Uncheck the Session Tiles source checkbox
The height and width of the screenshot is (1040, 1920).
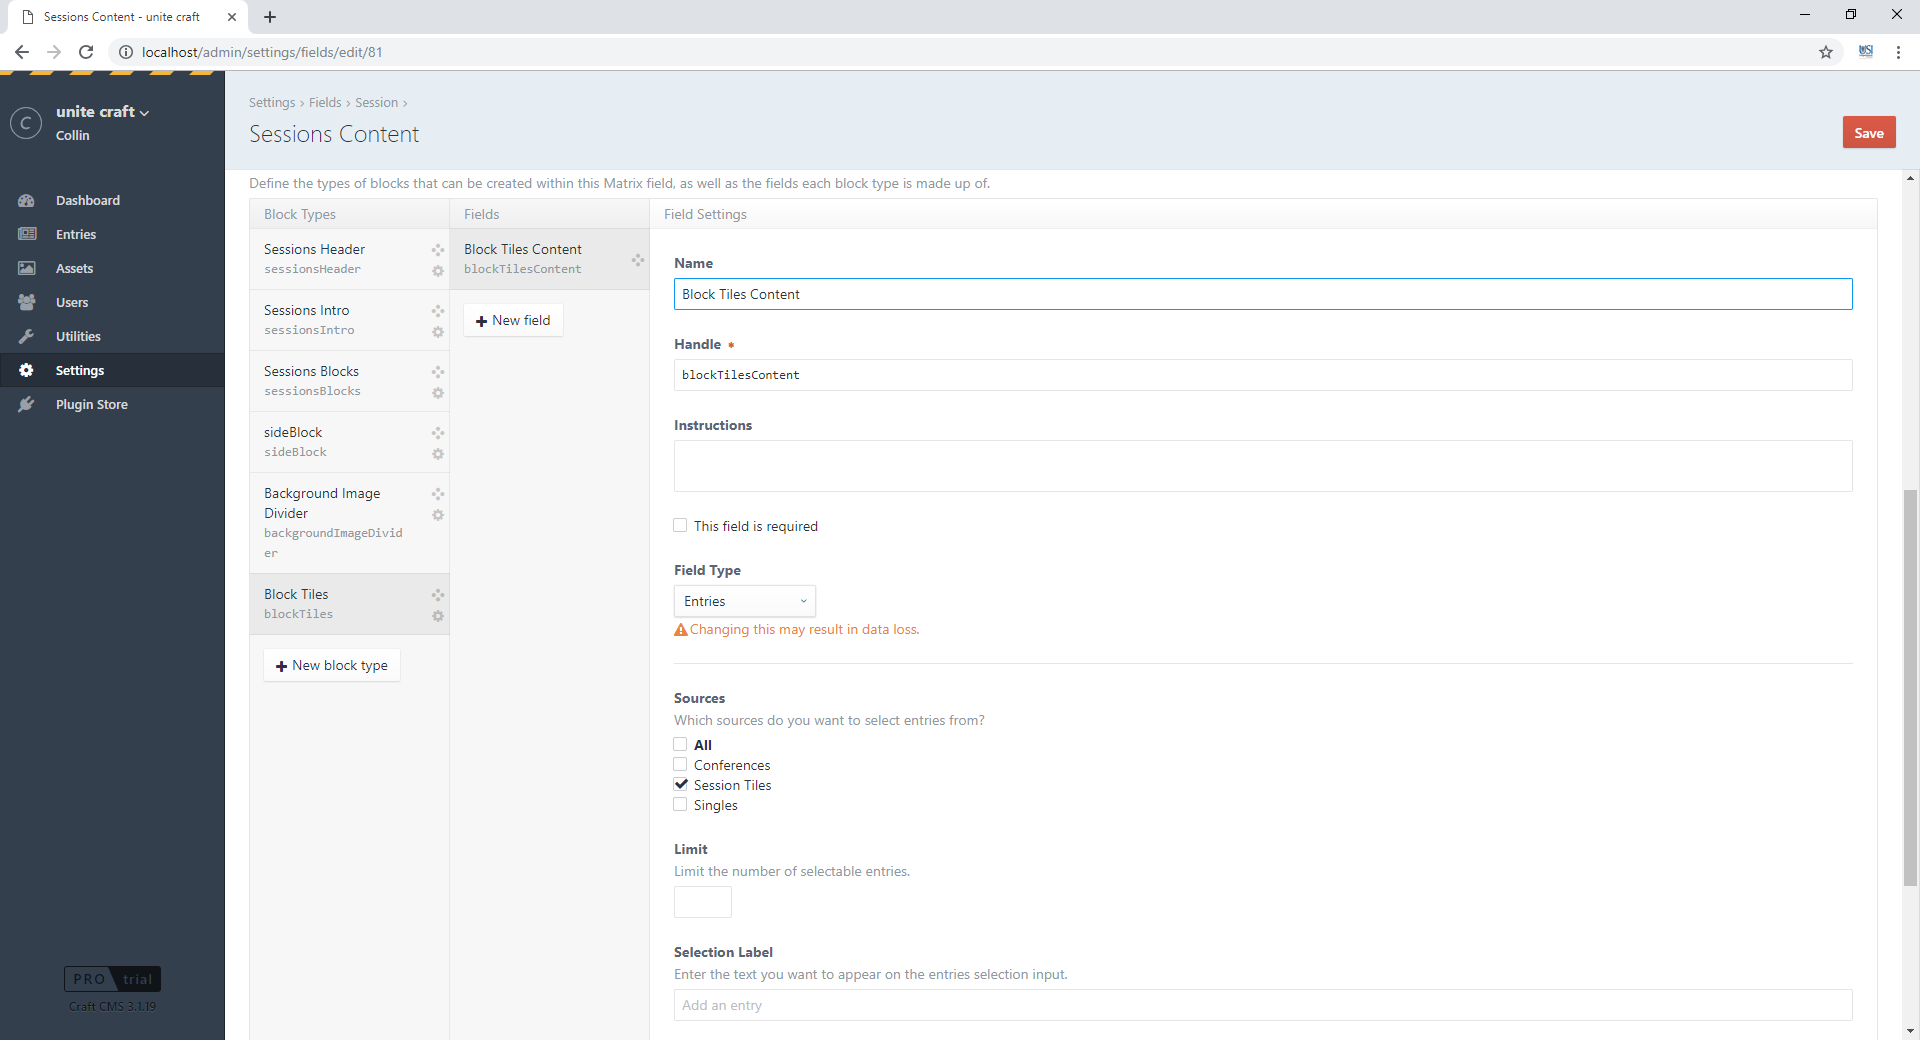(x=680, y=784)
